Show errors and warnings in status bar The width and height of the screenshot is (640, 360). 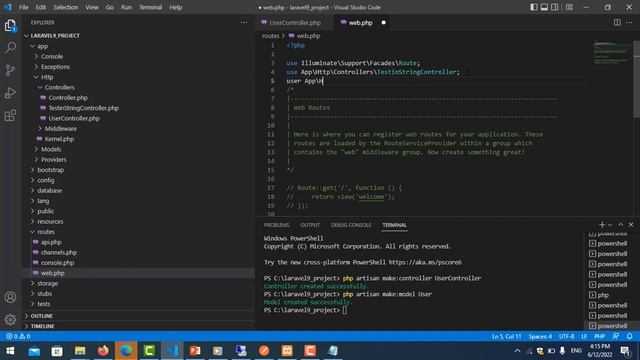click(x=18, y=336)
